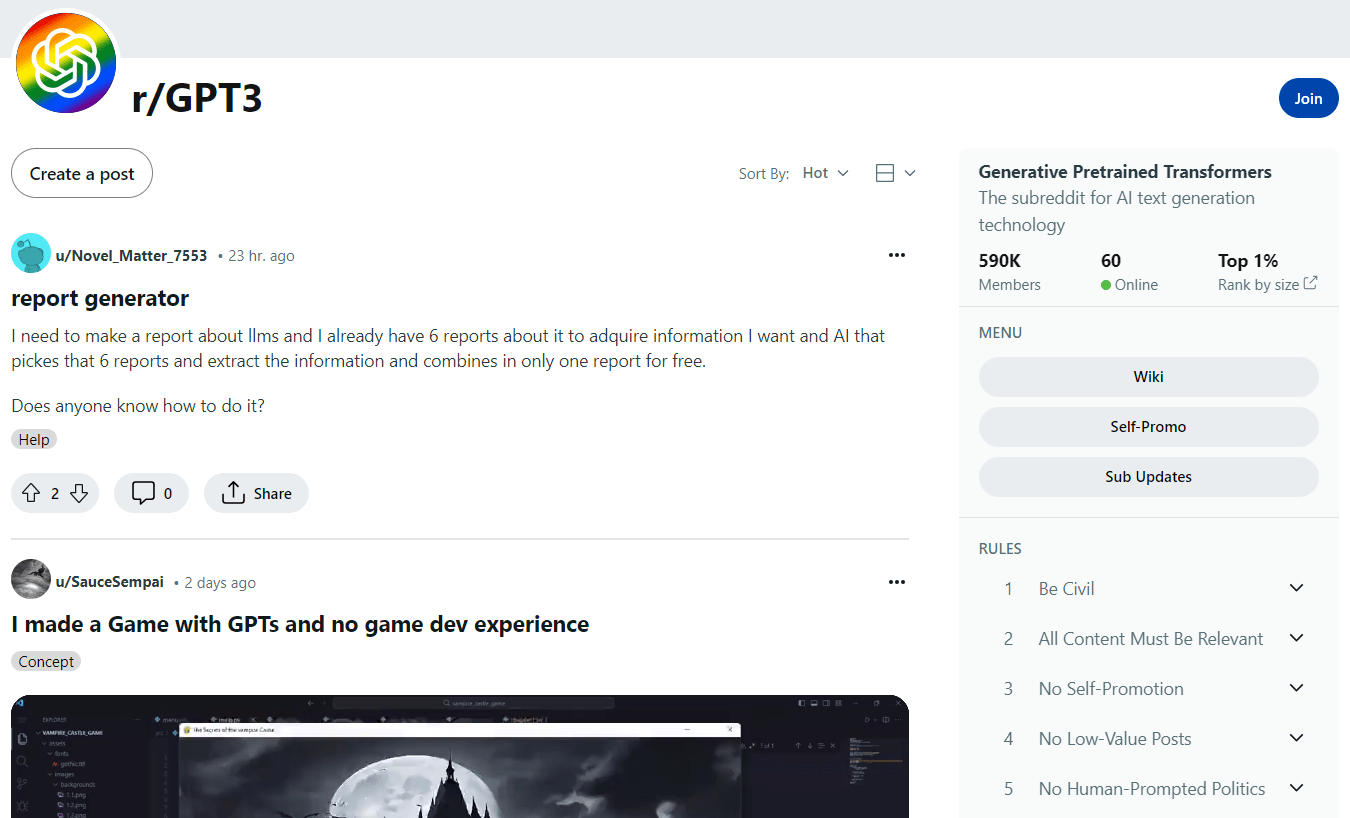
Task: Share the report generator post
Action: pos(256,493)
